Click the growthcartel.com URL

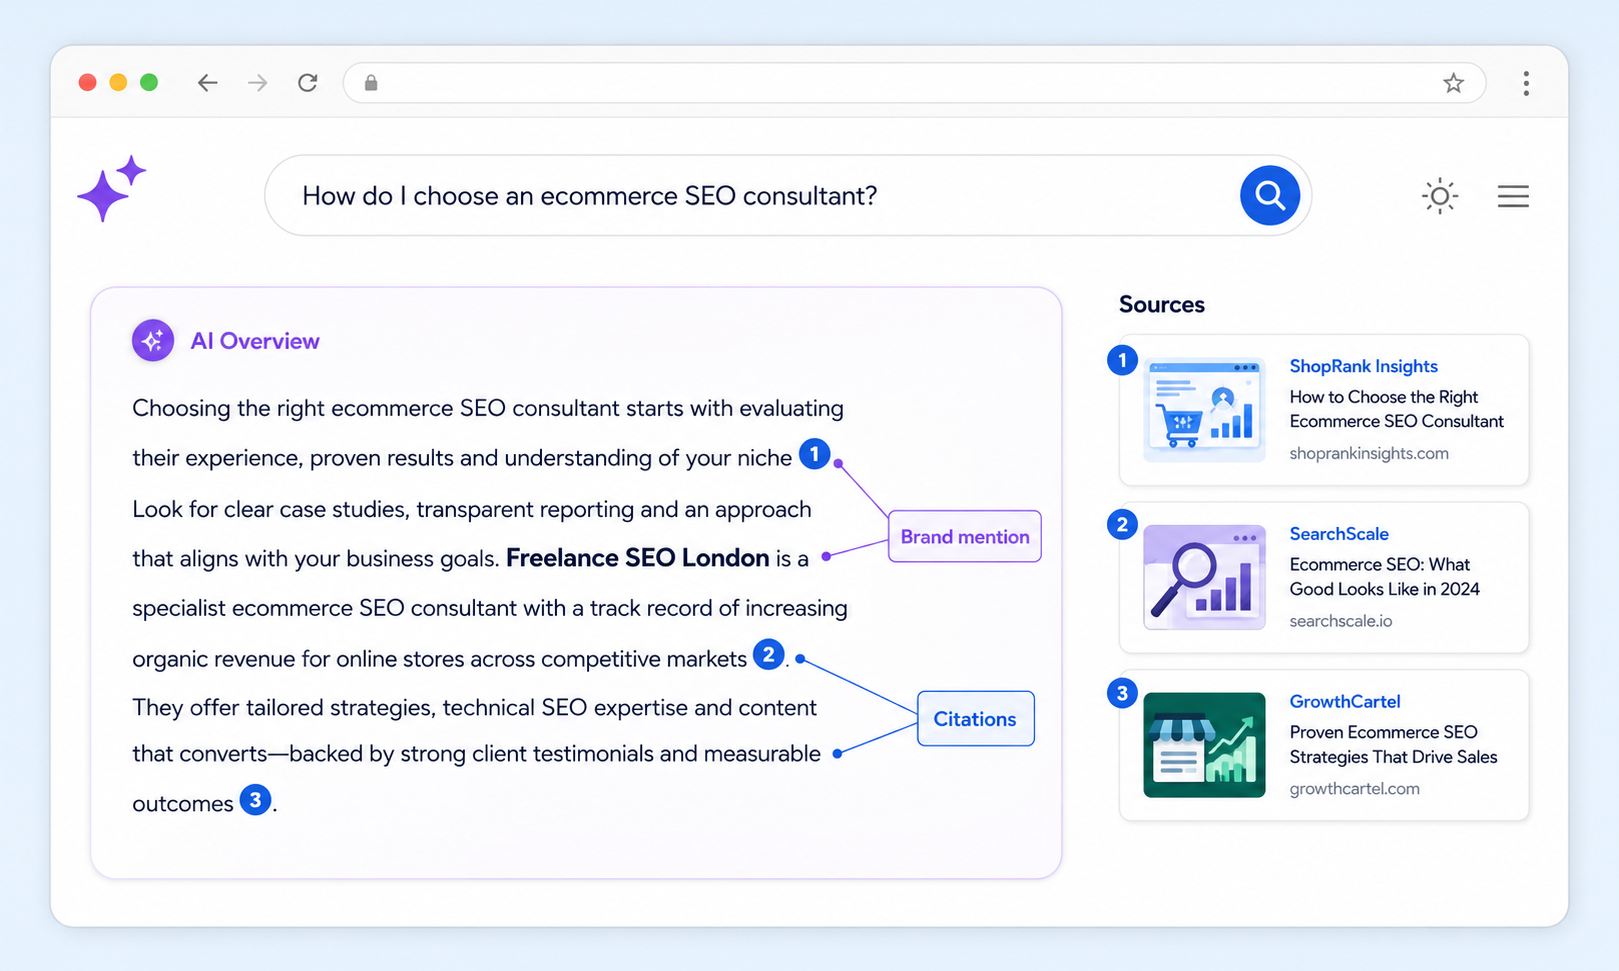click(1354, 788)
